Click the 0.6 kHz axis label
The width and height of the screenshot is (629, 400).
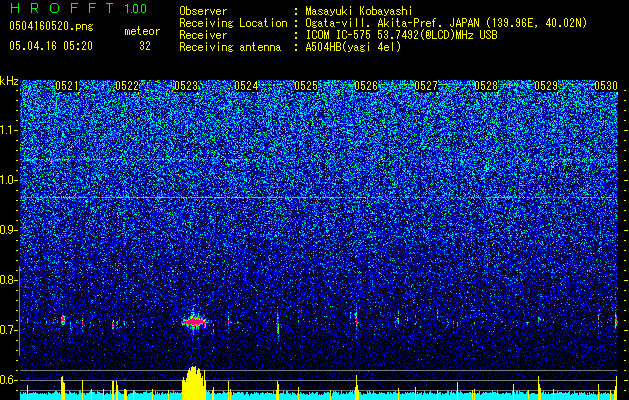tap(8, 380)
